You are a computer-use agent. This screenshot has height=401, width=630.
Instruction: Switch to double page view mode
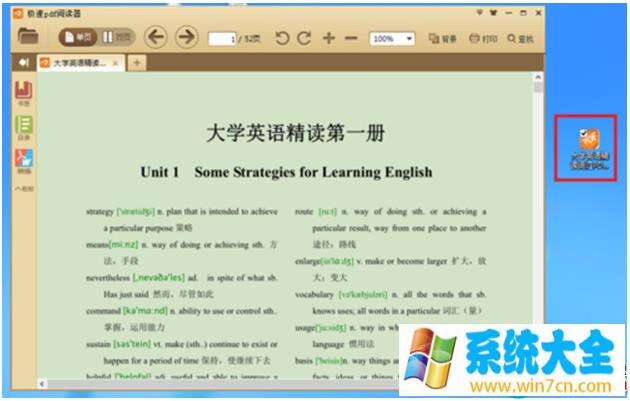(x=116, y=38)
